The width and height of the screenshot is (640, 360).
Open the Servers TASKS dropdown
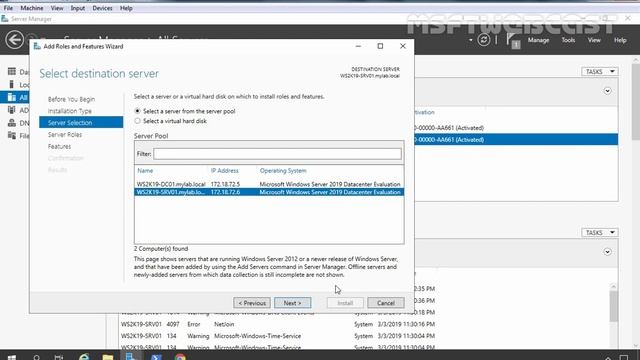(600, 71)
